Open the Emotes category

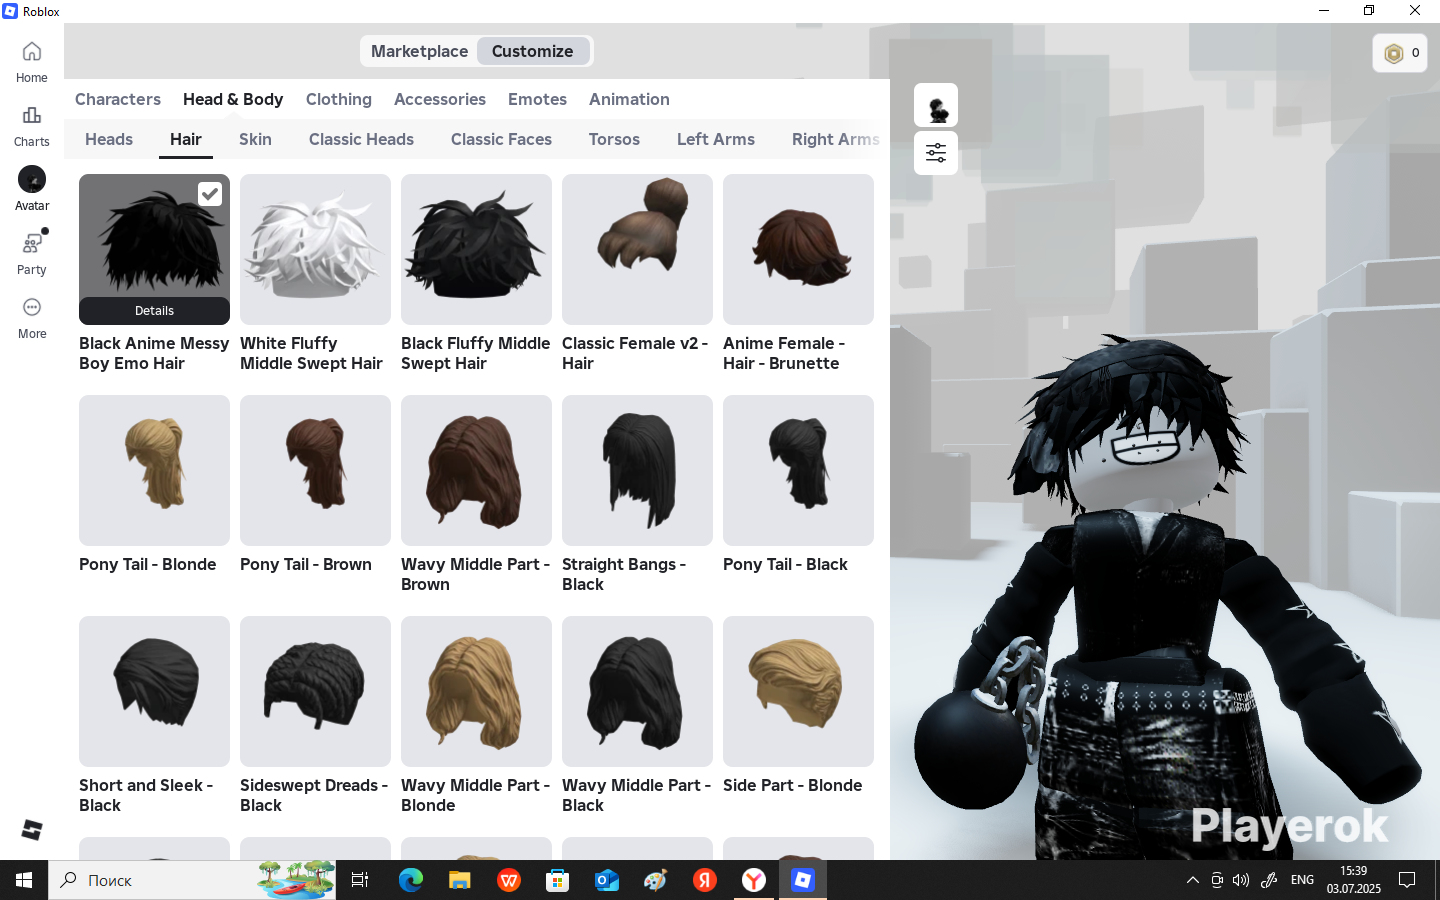tap(537, 99)
